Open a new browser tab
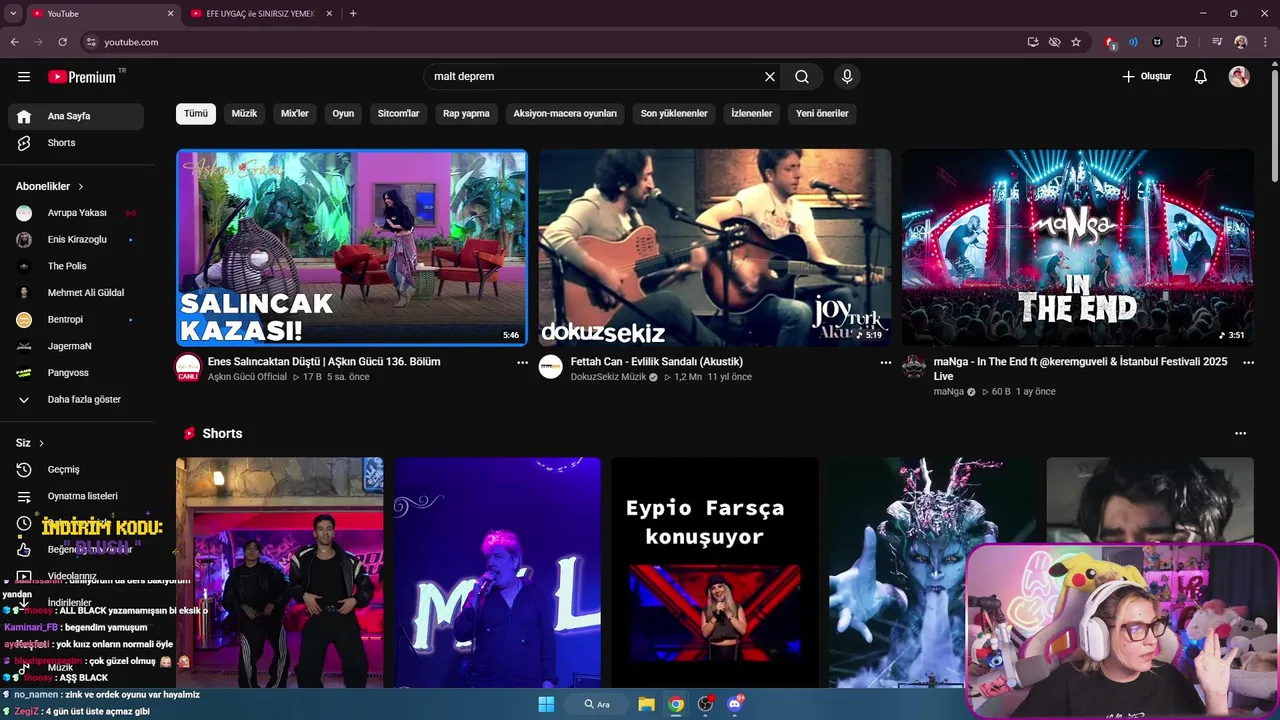The image size is (1280, 720). 353,14
